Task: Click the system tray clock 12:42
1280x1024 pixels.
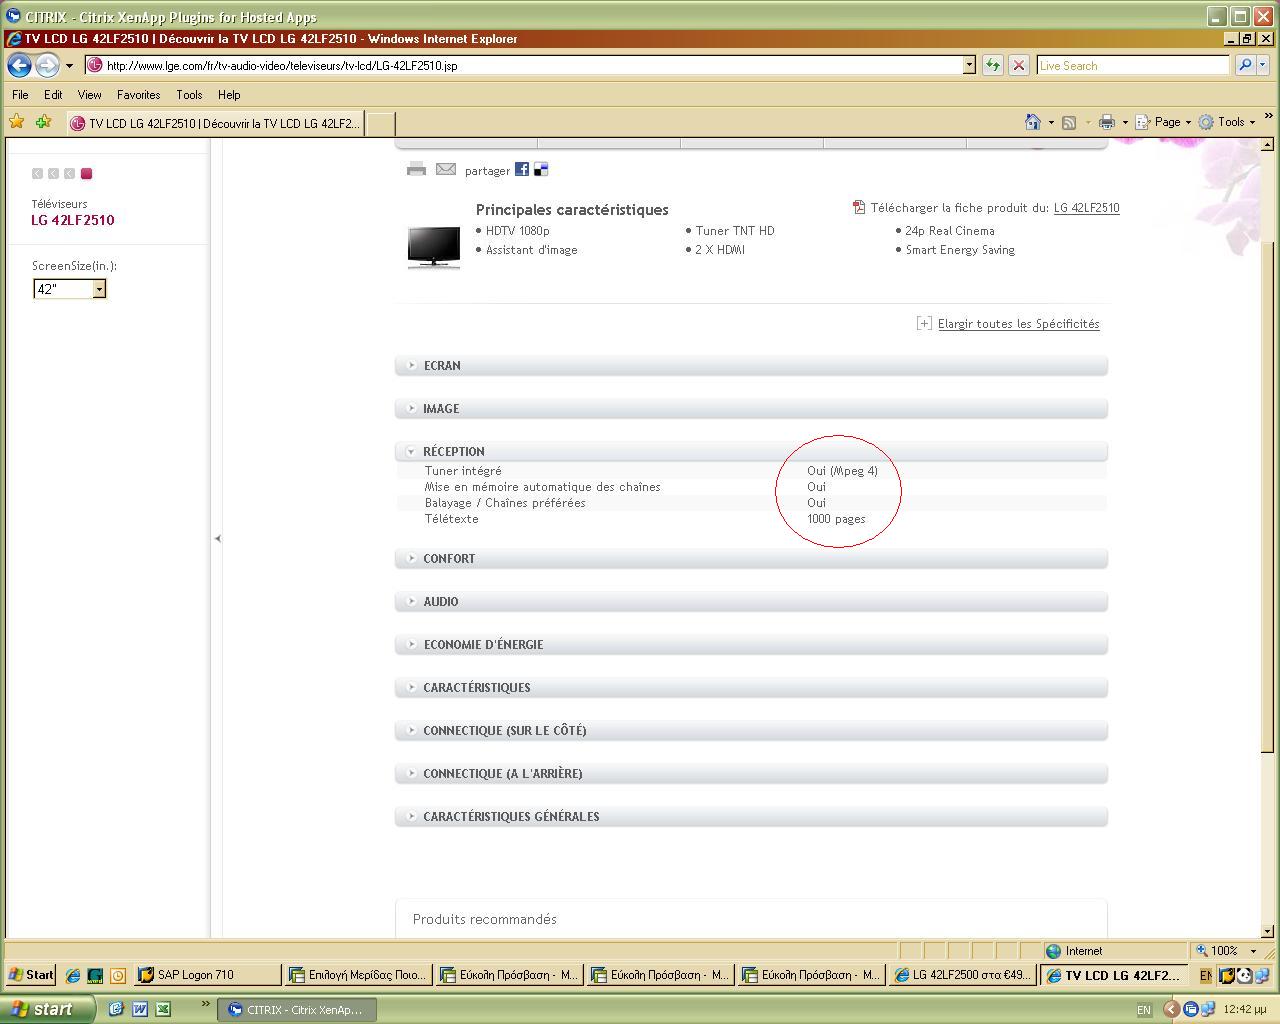Action: pos(1245,1010)
